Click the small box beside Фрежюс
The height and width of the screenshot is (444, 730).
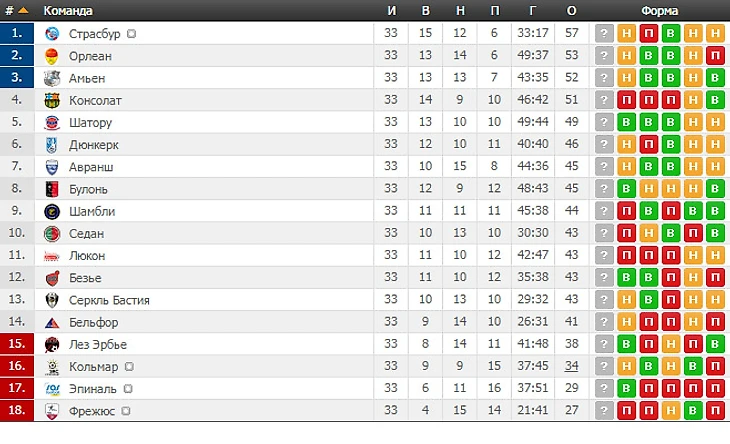coord(126,411)
